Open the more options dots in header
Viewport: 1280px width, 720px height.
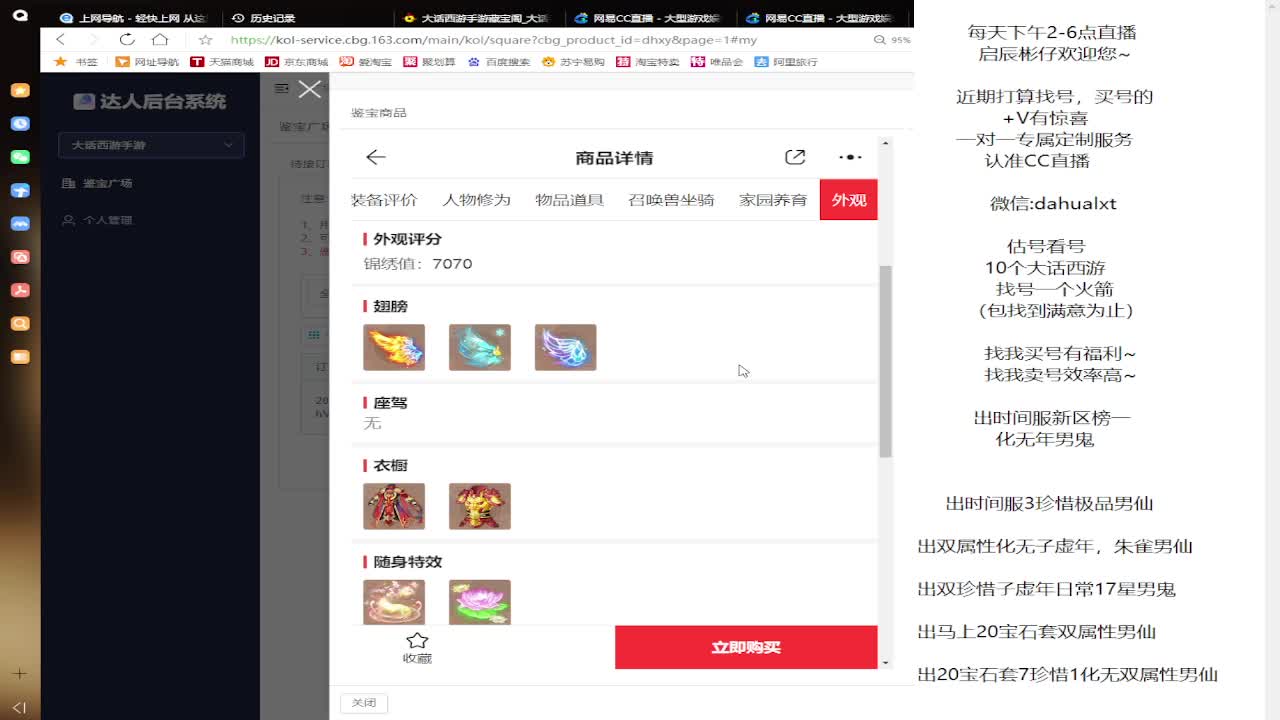click(849, 157)
